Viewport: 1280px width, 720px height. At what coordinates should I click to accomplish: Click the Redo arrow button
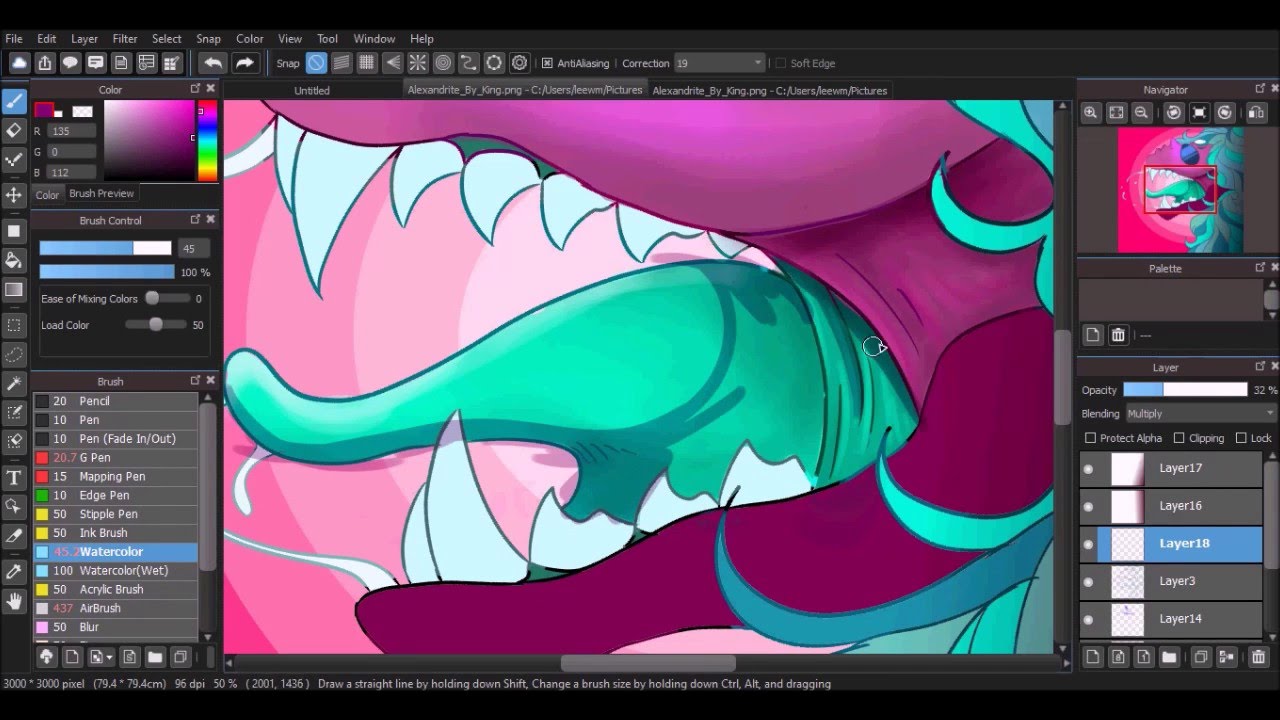244,63
